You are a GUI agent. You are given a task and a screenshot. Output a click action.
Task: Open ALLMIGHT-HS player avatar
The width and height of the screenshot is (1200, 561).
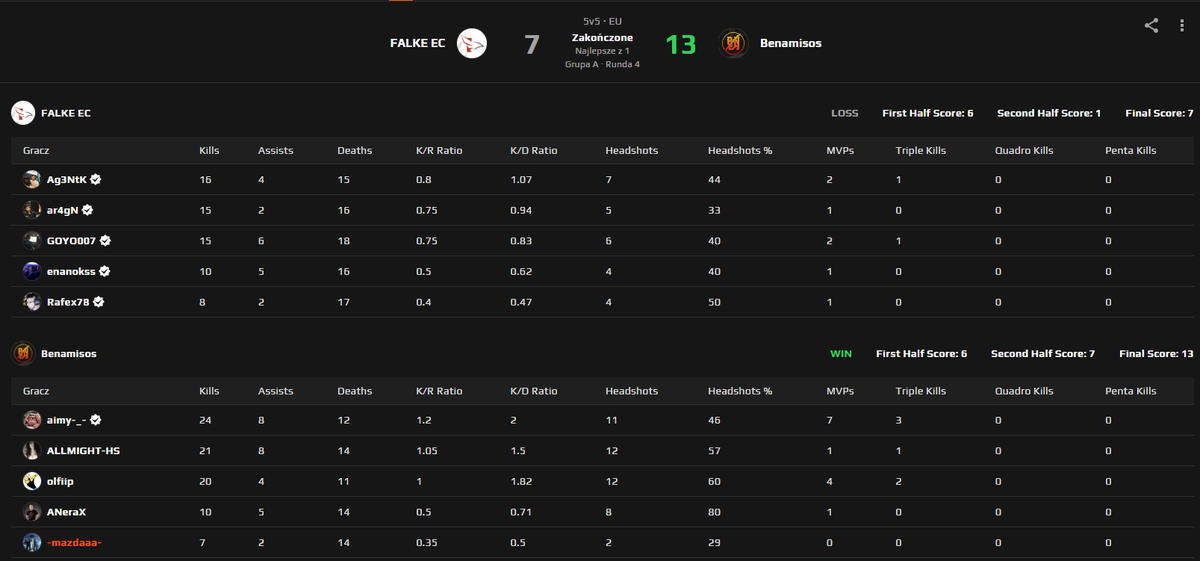(32, 451)
